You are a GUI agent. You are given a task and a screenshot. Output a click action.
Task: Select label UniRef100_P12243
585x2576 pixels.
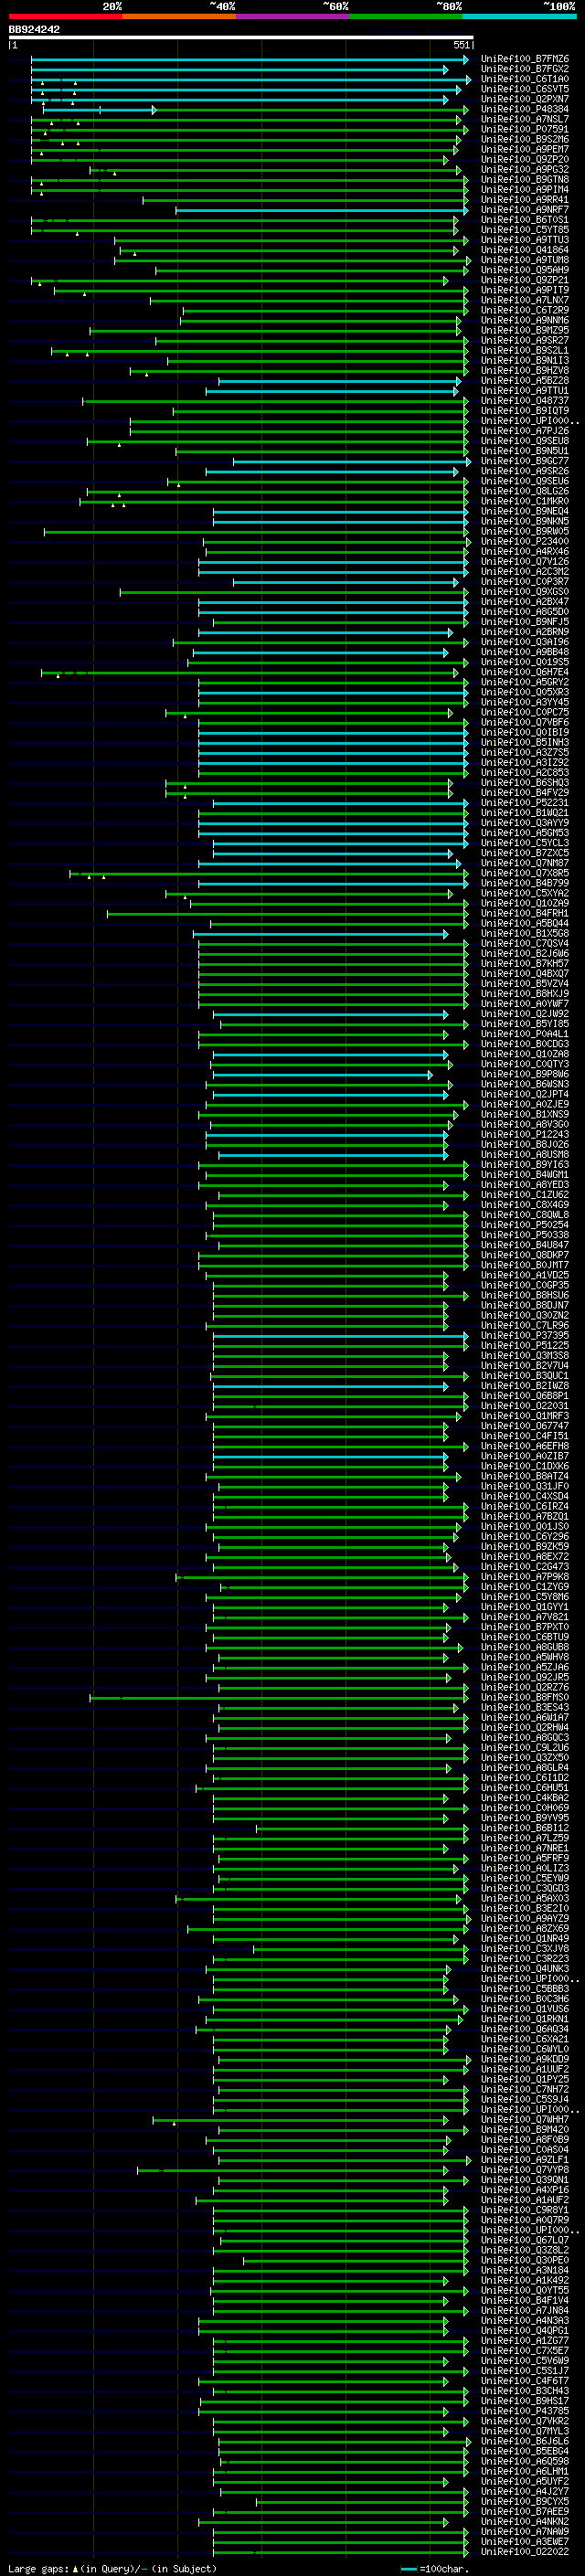point(525,1134)
